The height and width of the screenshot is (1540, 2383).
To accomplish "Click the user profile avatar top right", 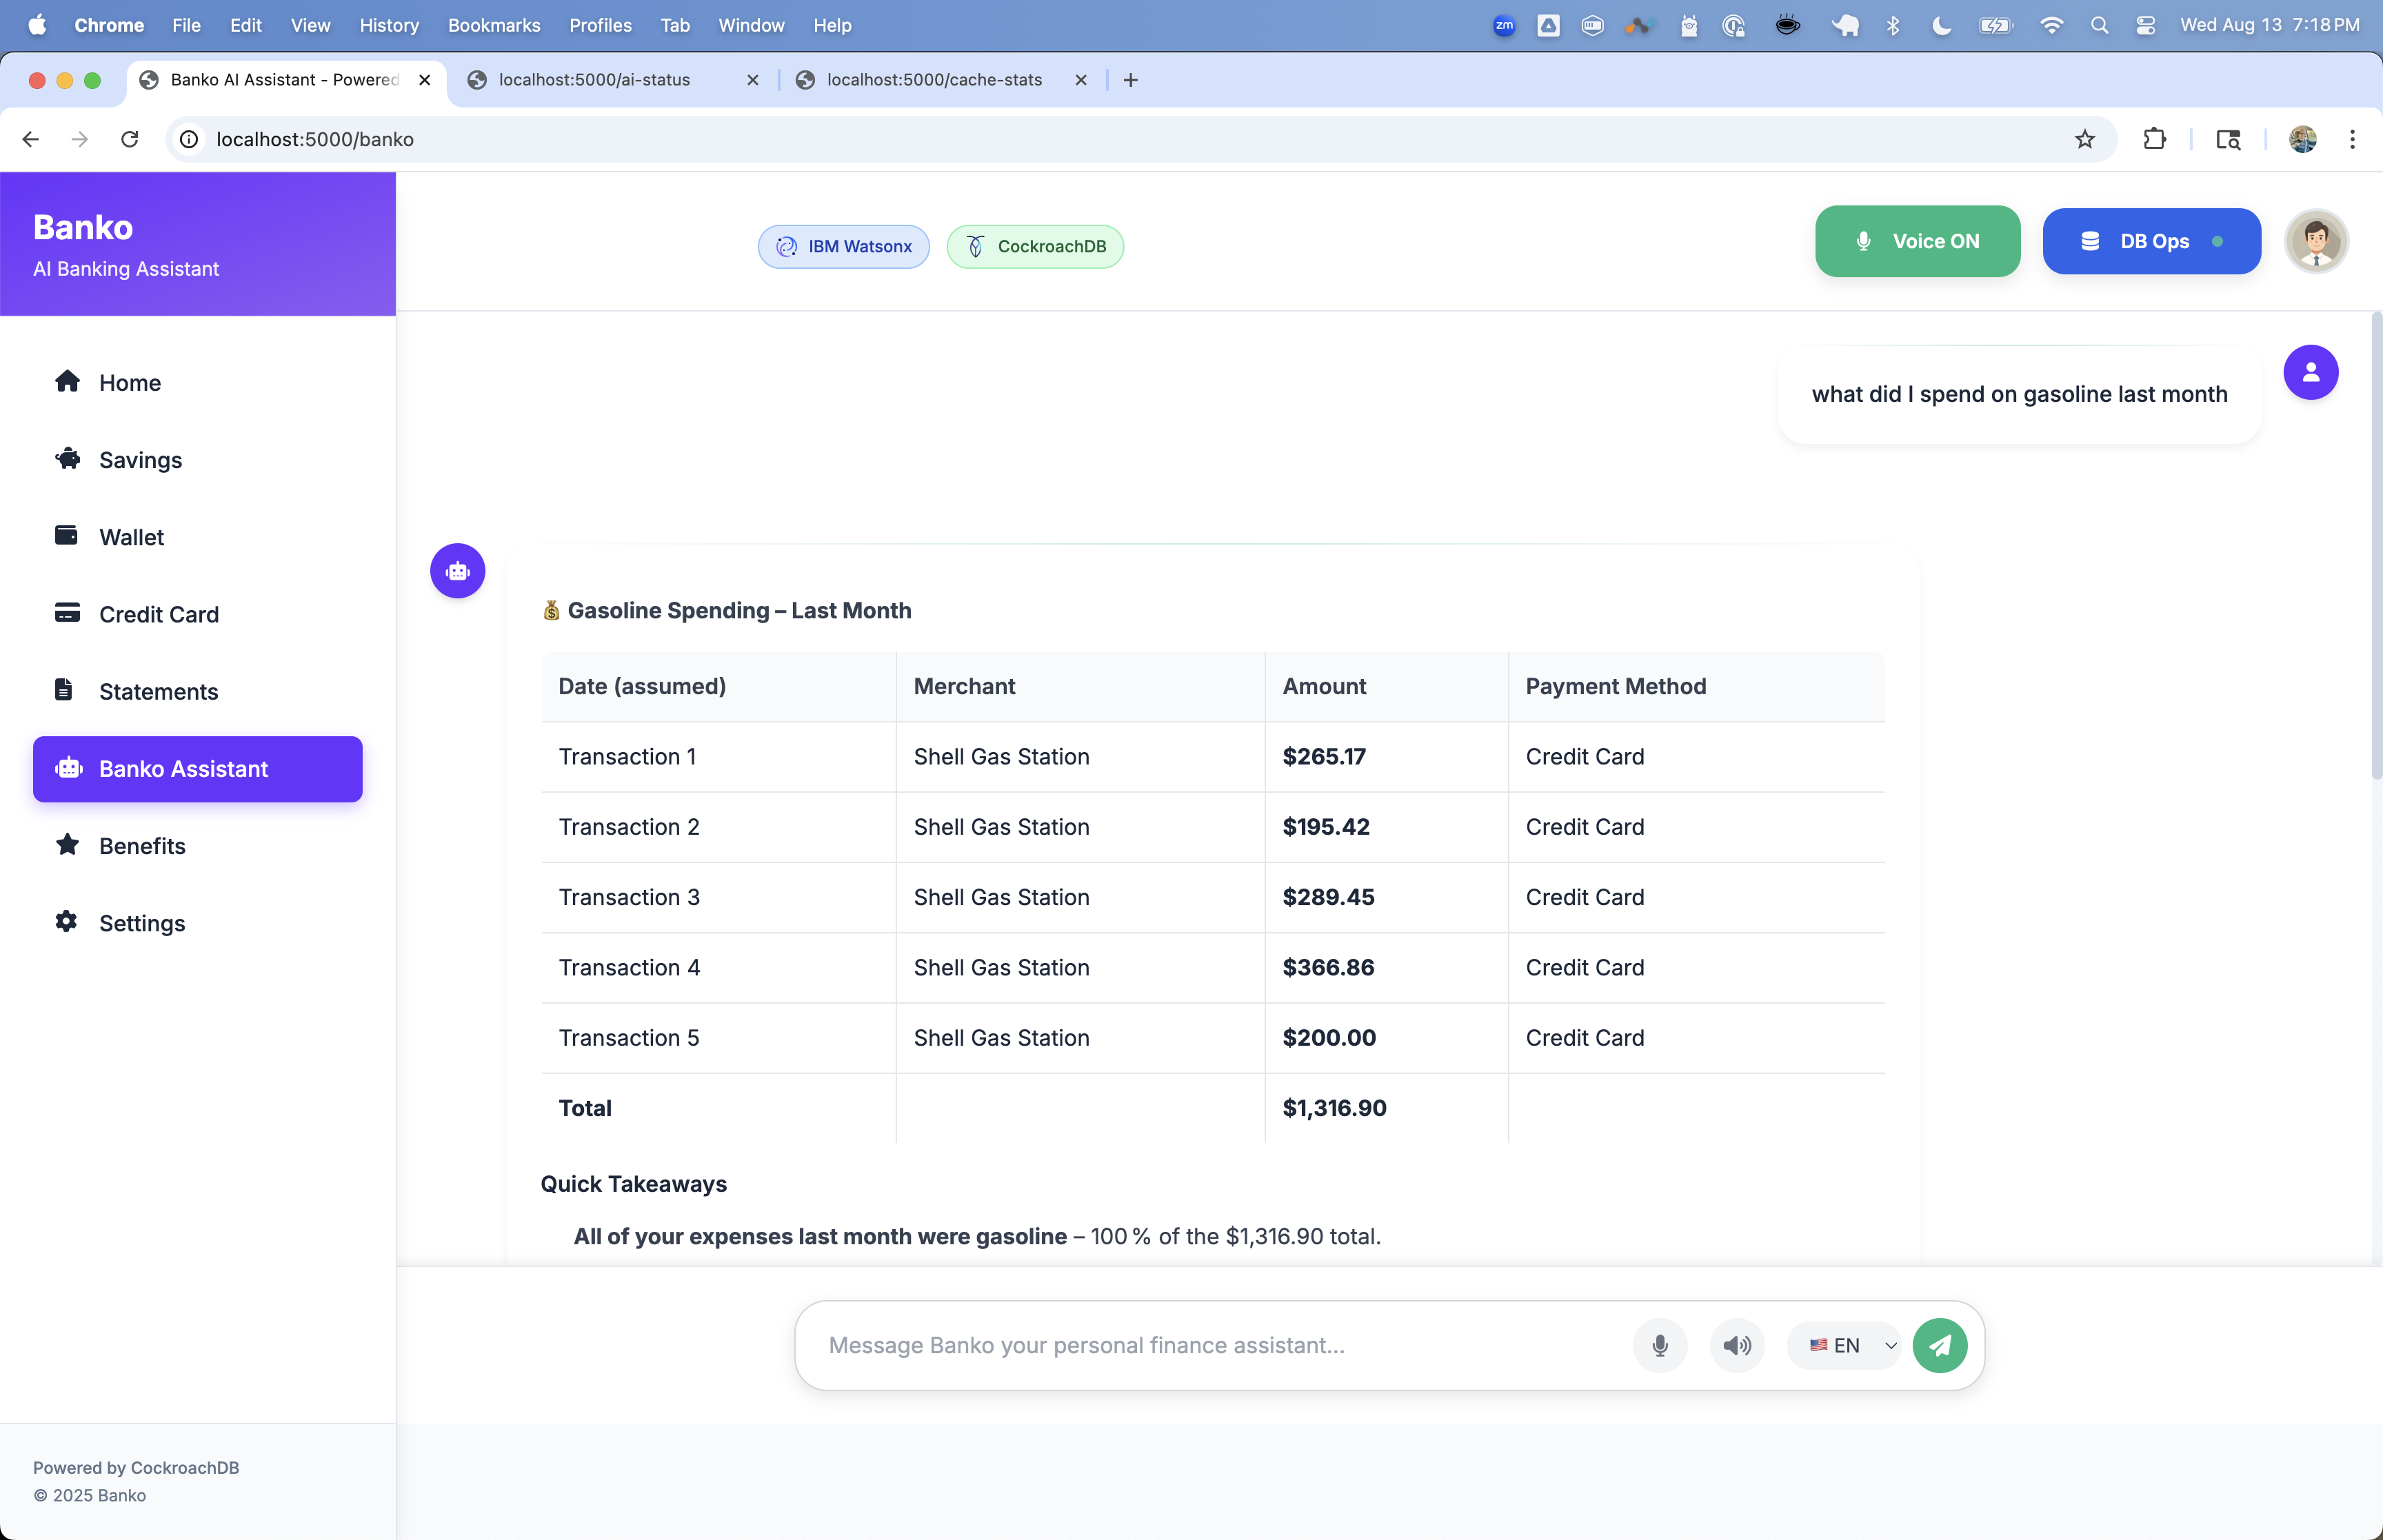I will click(2315, 241).
